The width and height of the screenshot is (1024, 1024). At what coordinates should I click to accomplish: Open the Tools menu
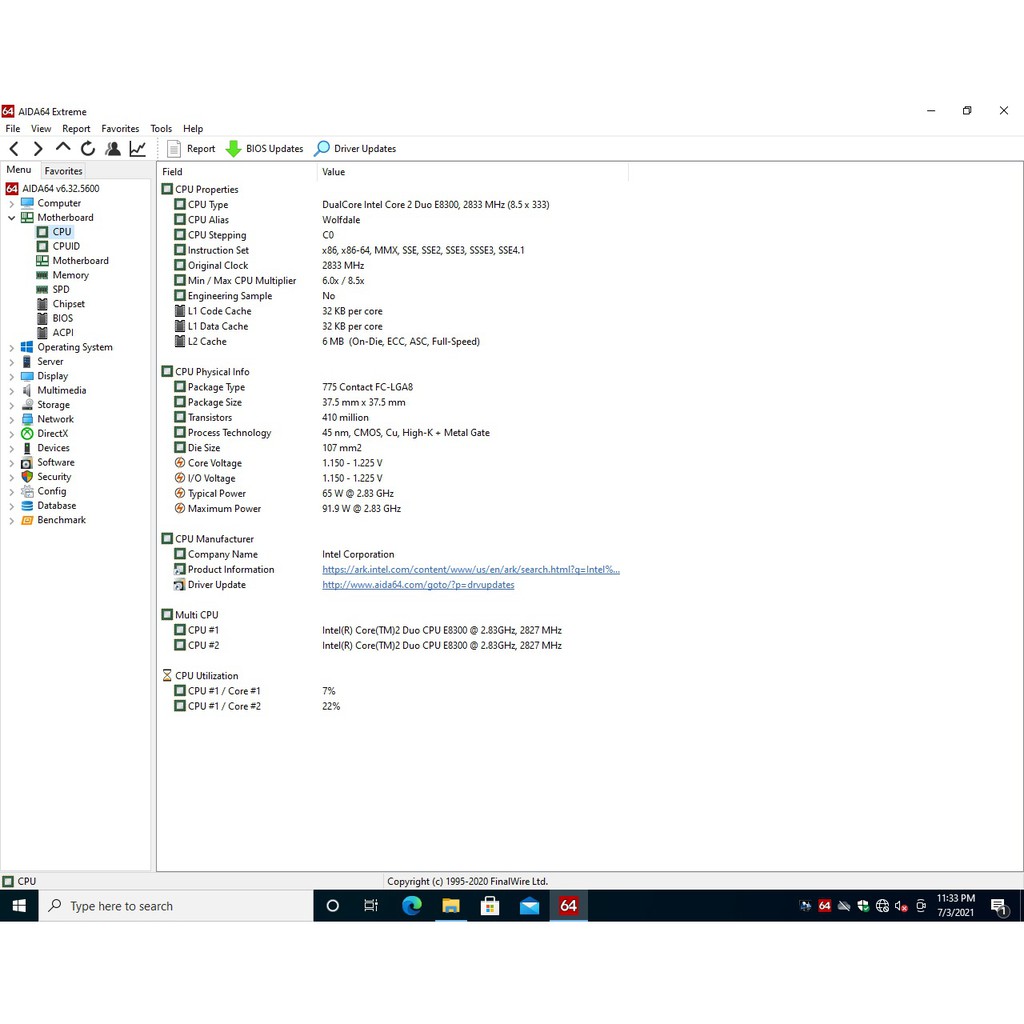[161, 129]
